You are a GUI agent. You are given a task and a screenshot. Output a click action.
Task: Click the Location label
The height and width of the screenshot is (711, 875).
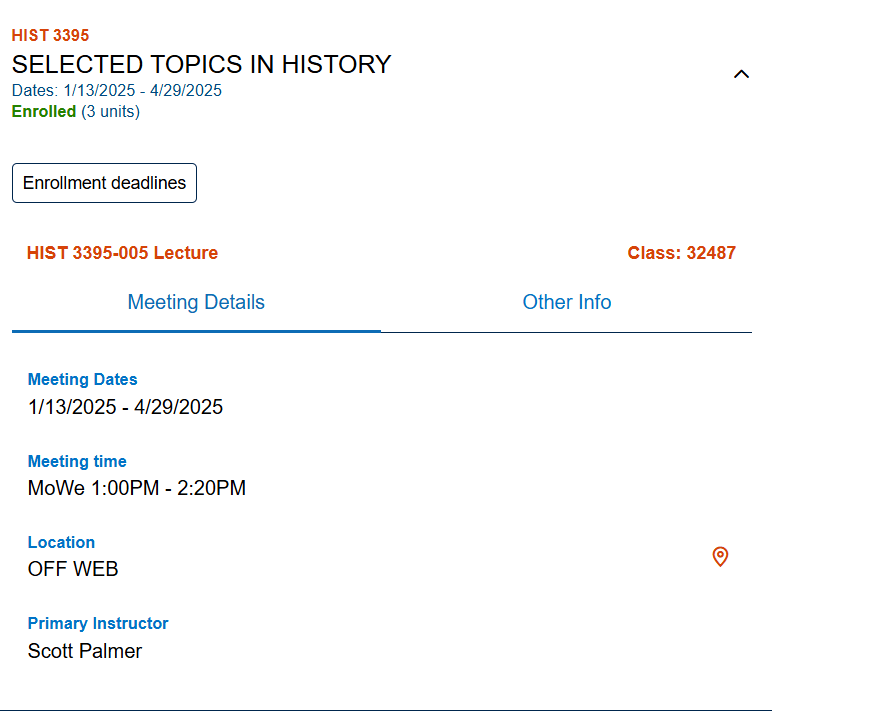tap(61, 543)
